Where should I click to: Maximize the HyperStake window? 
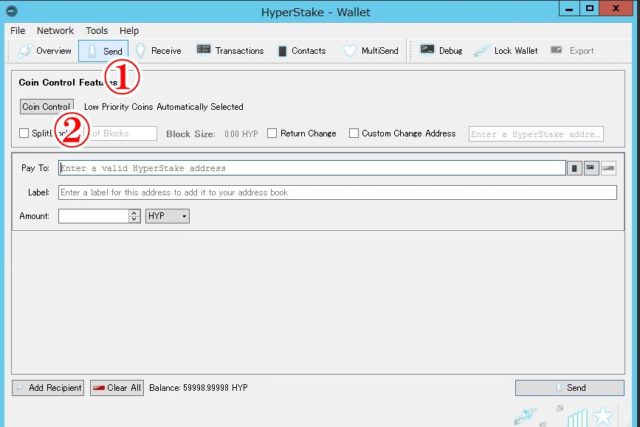[x=589, y=8]
